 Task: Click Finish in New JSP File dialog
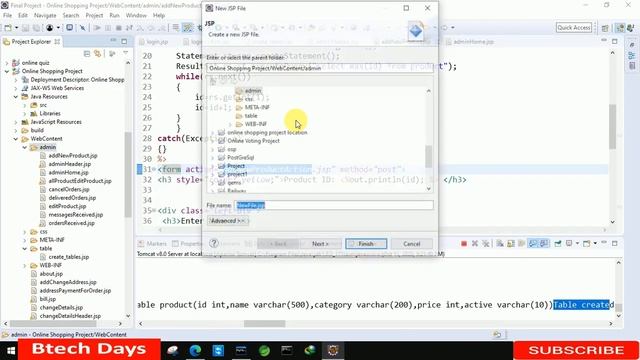coord(366,244)
